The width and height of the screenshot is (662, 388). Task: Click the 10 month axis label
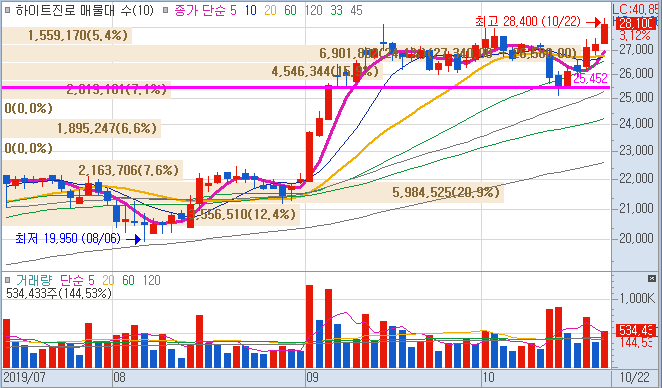tap(488, 377)
